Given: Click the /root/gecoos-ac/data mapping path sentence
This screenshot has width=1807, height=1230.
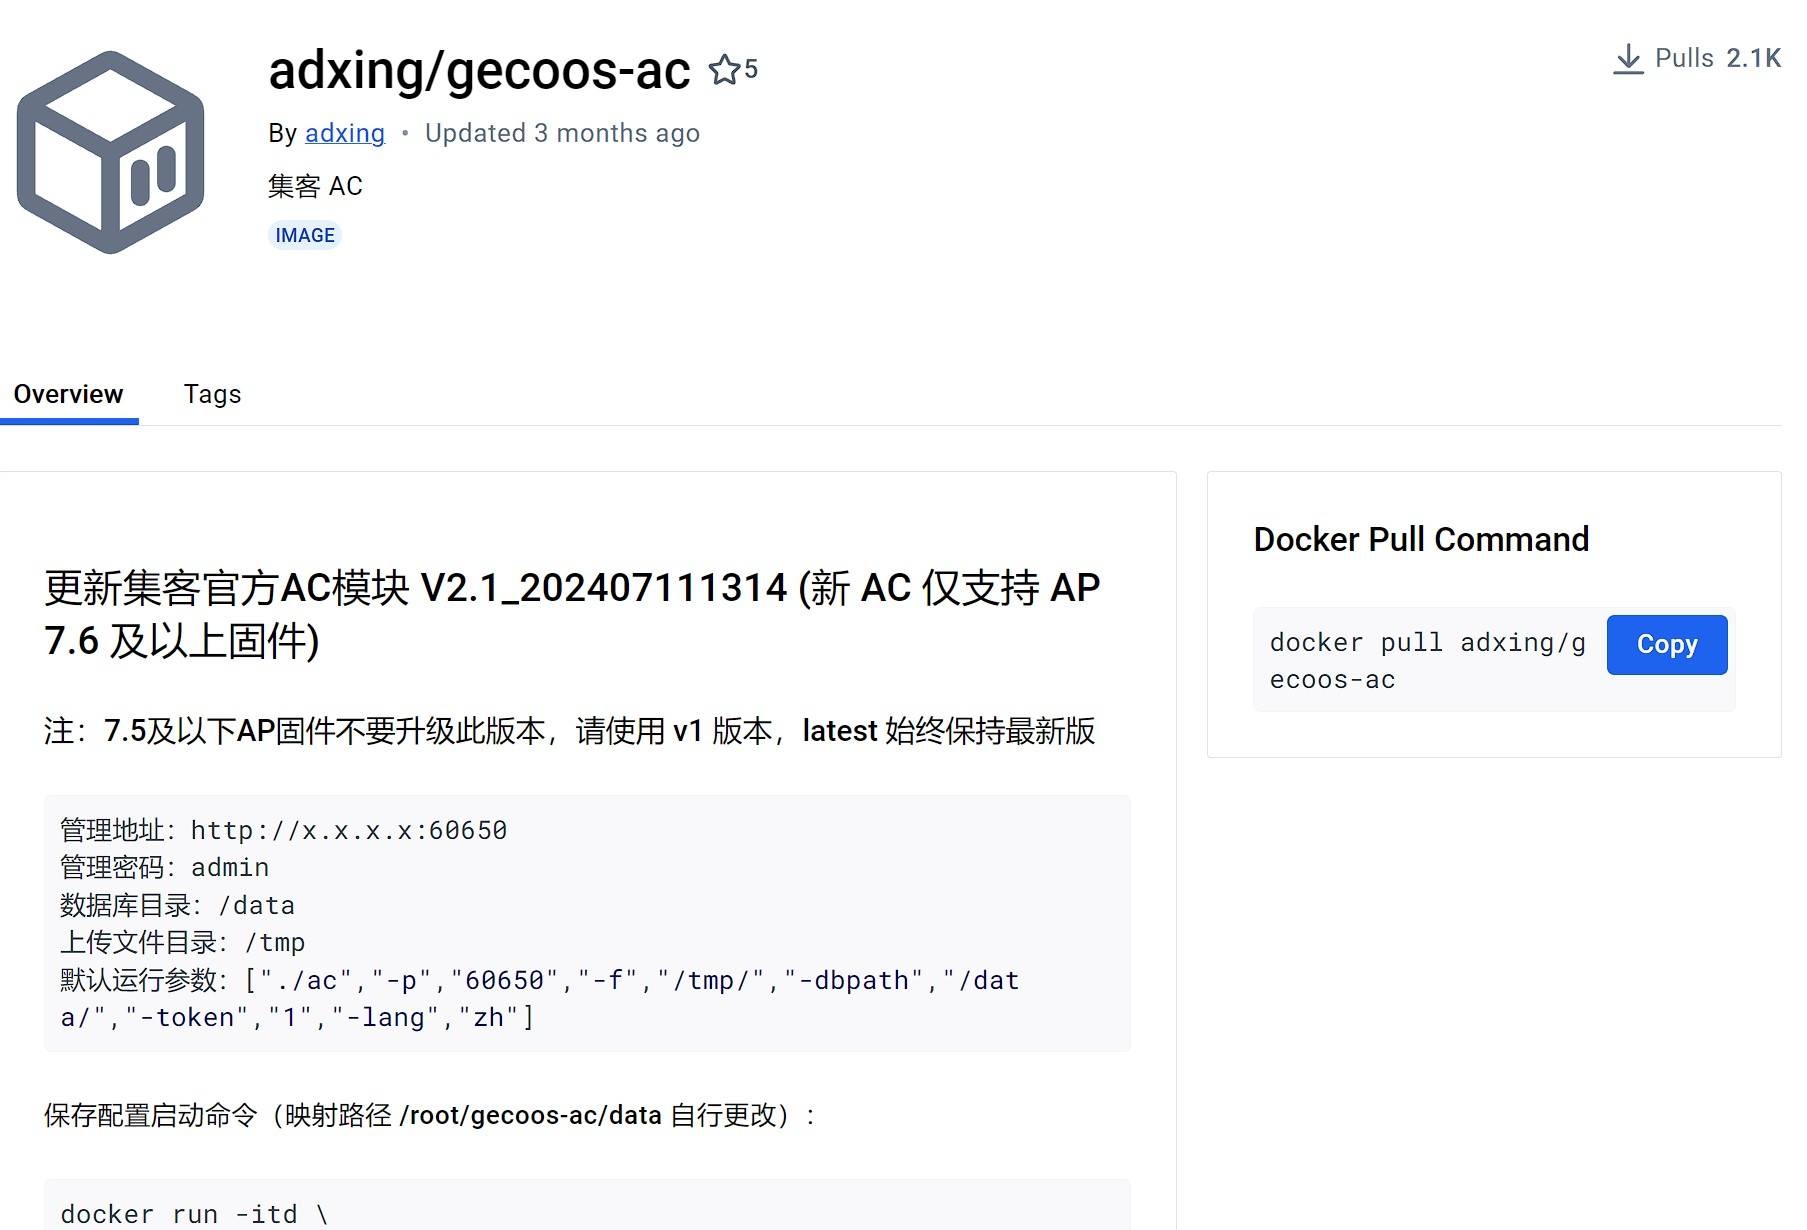Looking at the screenshot, I should coord(430,1115).
